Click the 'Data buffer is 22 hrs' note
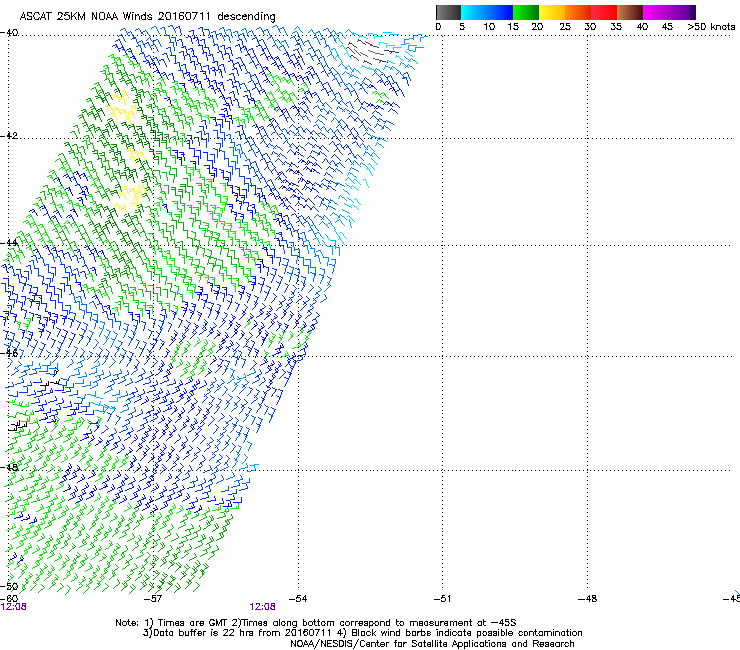Image resolution: width=740 pixels, height=650 pixels. (362, 633)
